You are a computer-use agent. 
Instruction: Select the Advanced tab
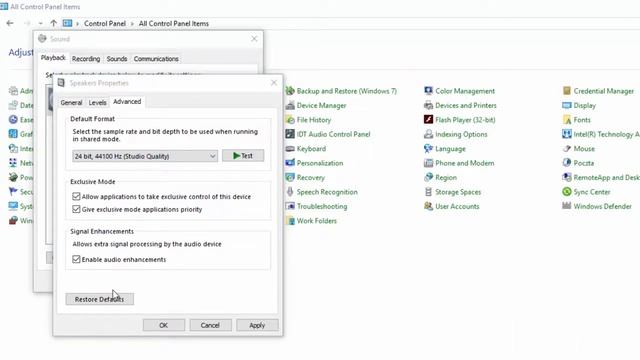[127, 102]
